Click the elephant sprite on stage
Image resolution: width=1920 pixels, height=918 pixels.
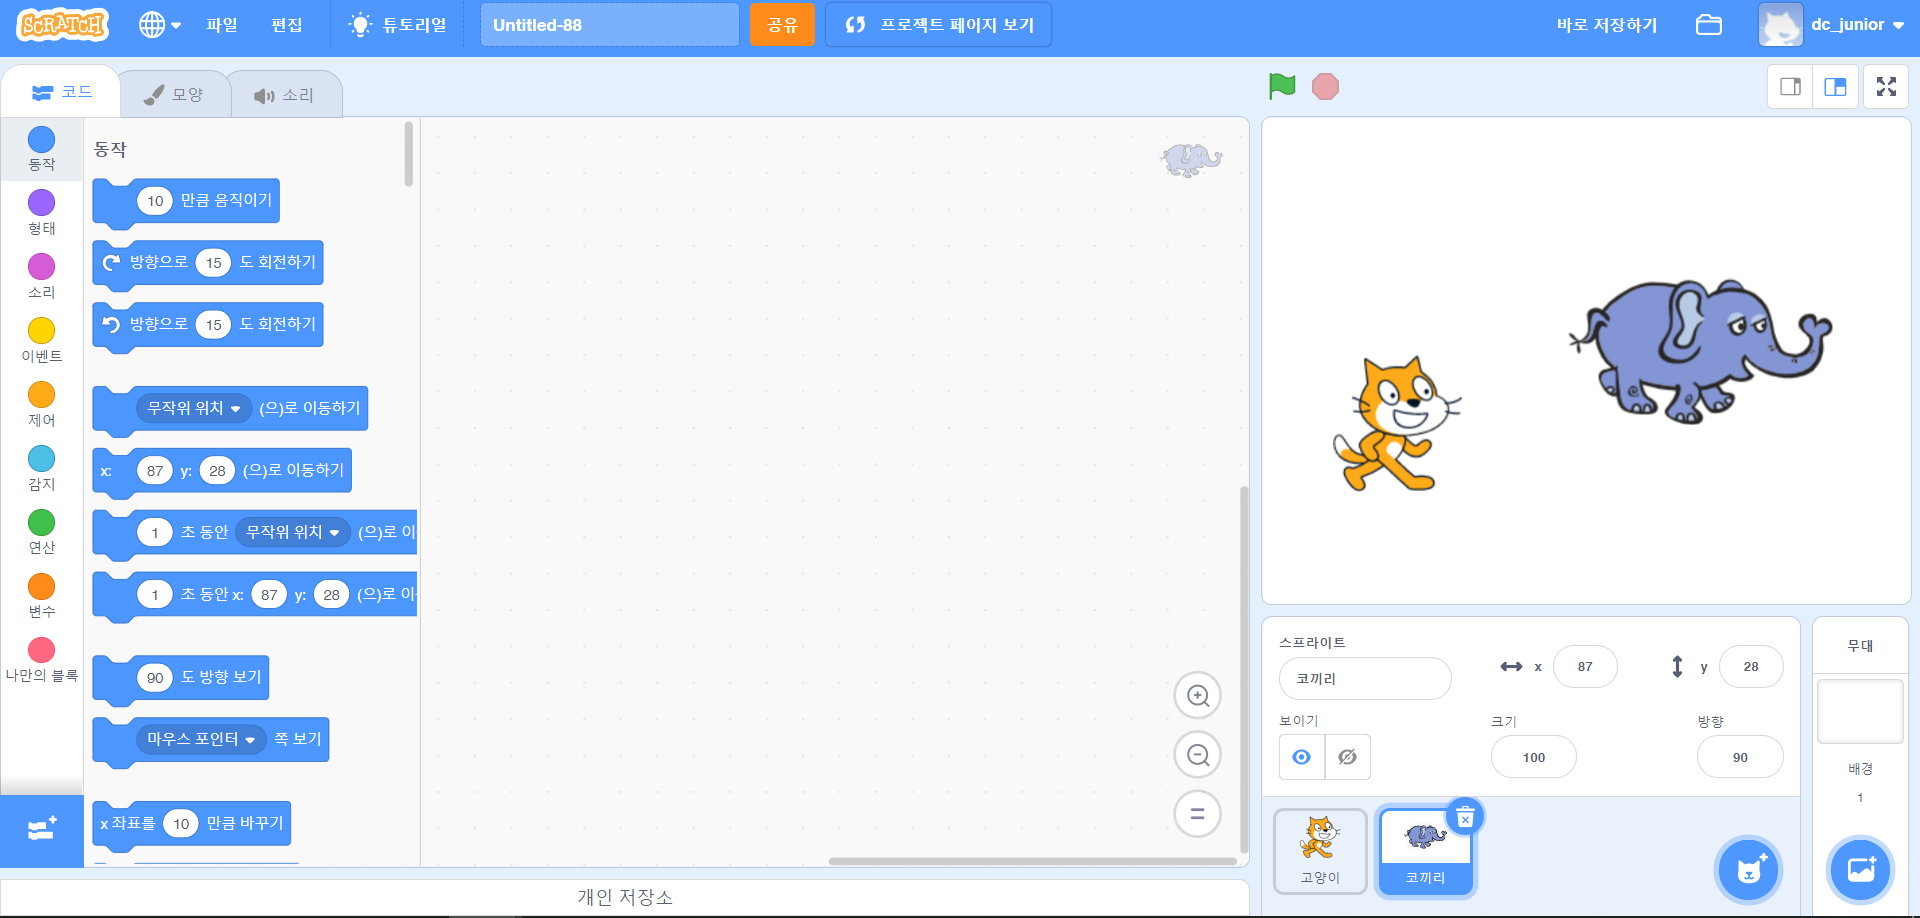tap(1700, 350)
